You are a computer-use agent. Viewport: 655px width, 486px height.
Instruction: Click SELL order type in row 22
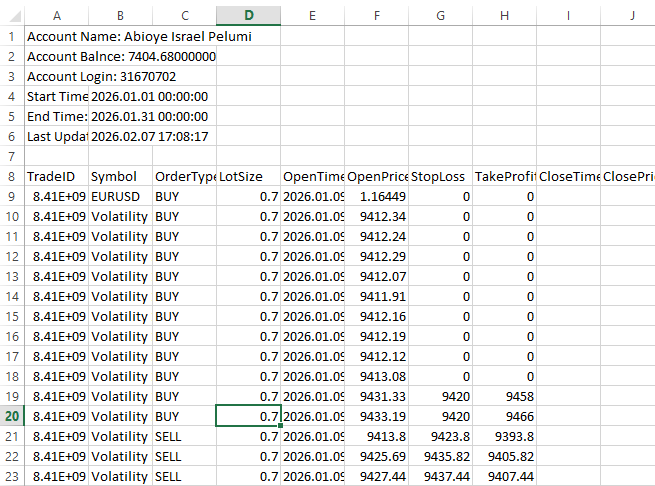tap(185, 457)
